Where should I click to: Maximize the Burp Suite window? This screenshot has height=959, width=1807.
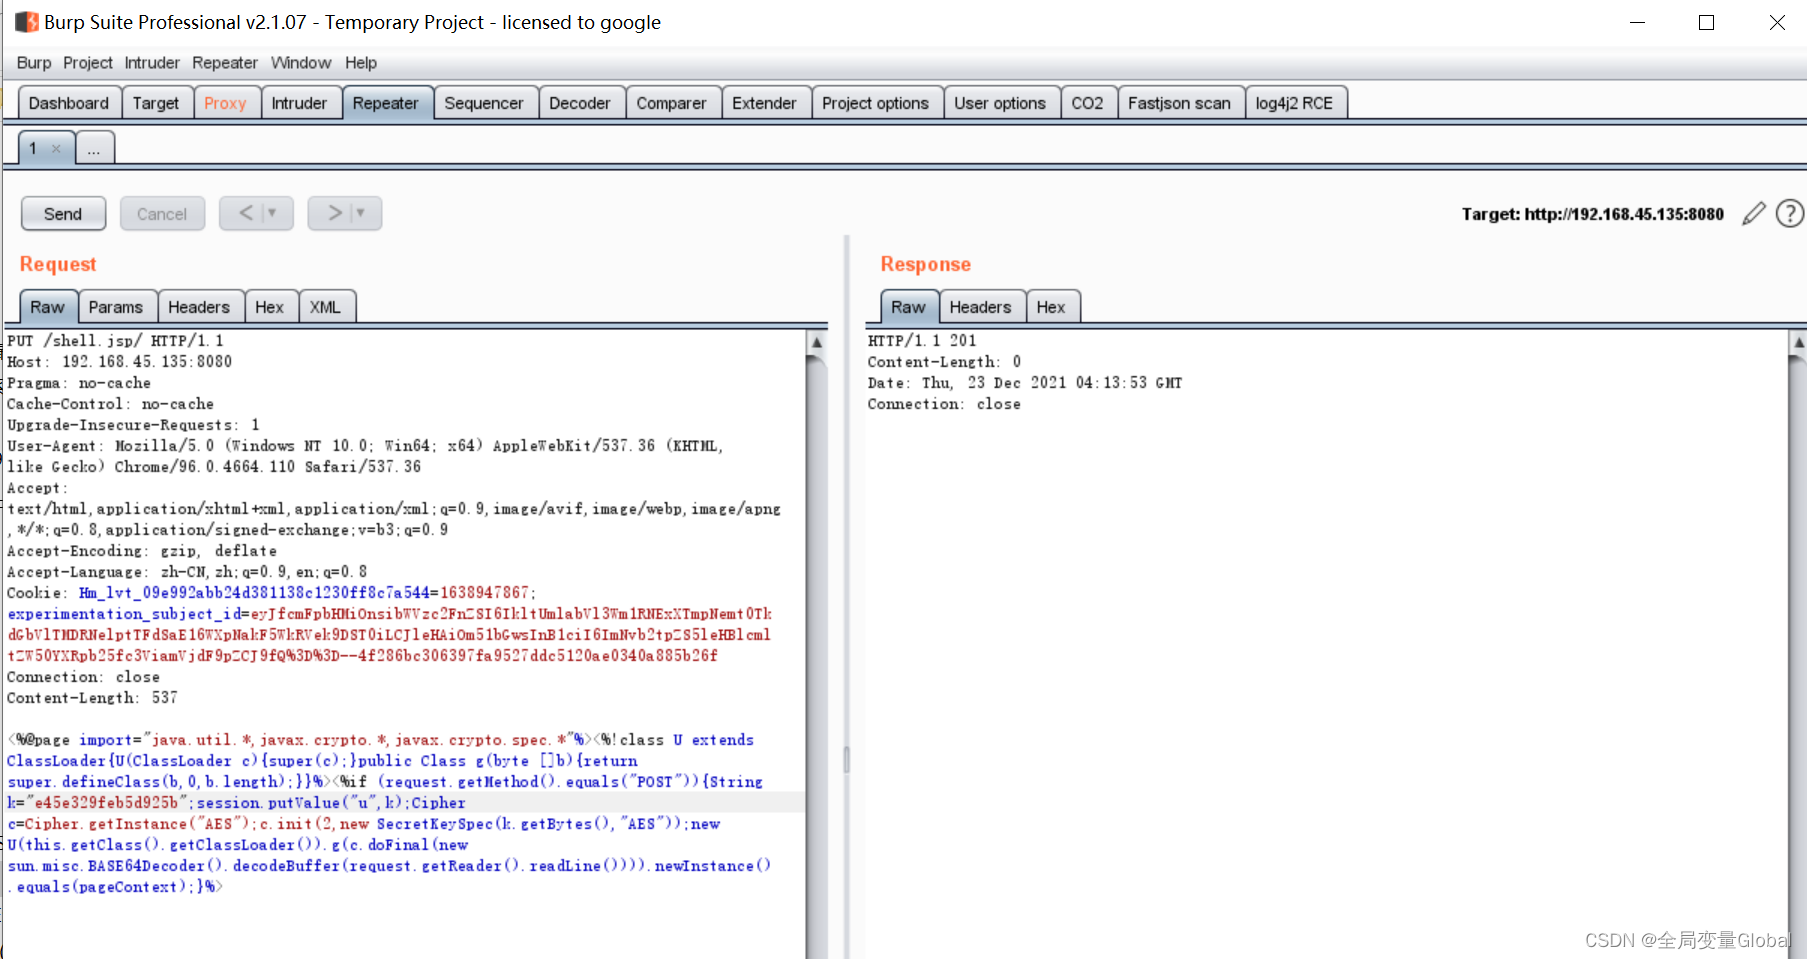coord(1706,22)
